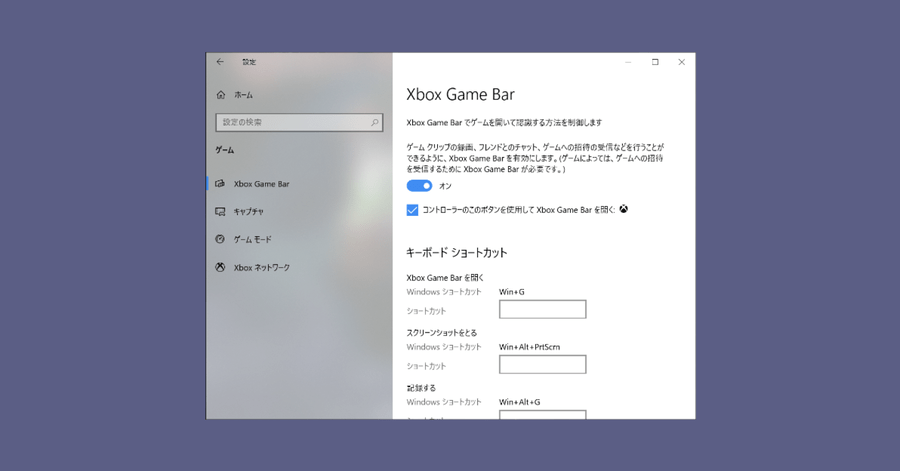Focus the 設定の検索 search box
The width and height of the screenshot is (900, 471).
click(x=299, y=122)
